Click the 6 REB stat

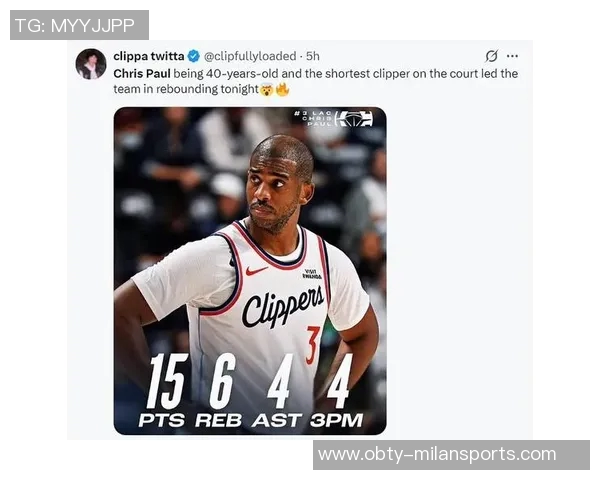coord(219,390)
